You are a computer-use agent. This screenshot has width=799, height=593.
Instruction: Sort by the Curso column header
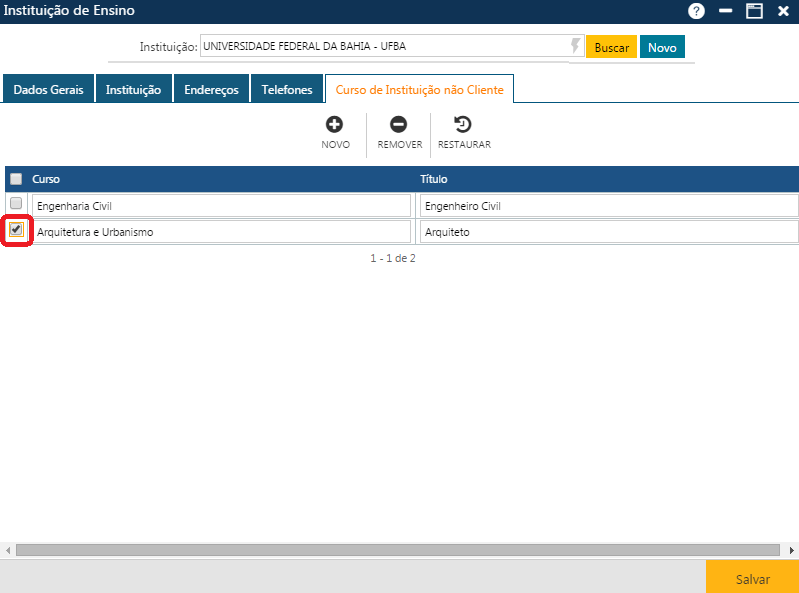pyautogui.click(x=47, y=179)
